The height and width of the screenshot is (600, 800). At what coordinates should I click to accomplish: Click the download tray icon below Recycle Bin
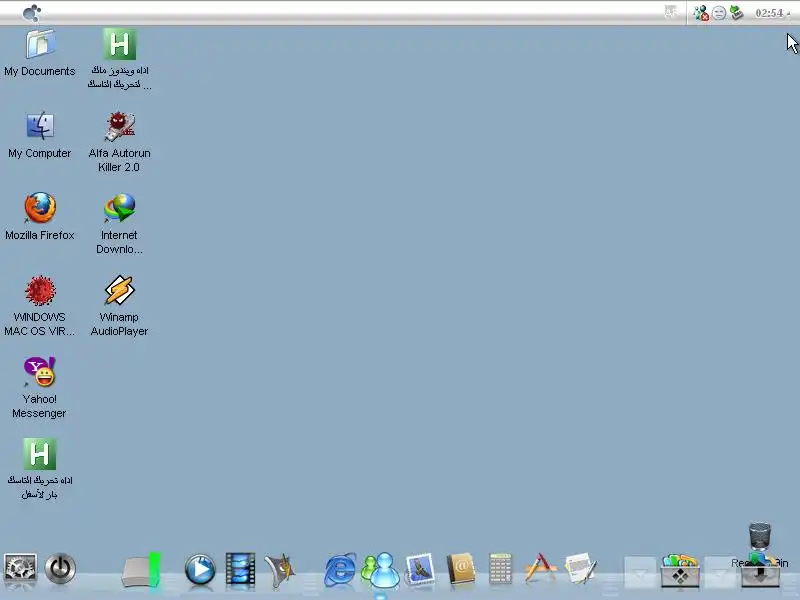point(760,571)
